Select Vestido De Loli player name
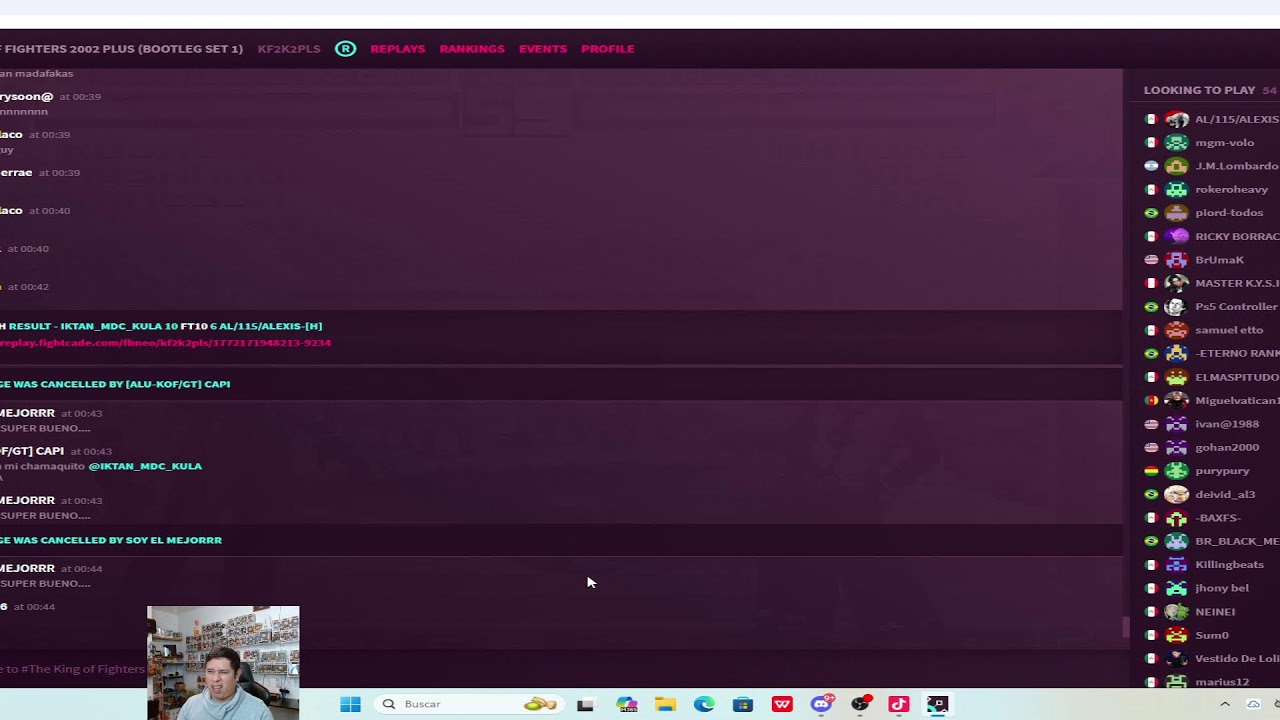 pos(1237,659)
